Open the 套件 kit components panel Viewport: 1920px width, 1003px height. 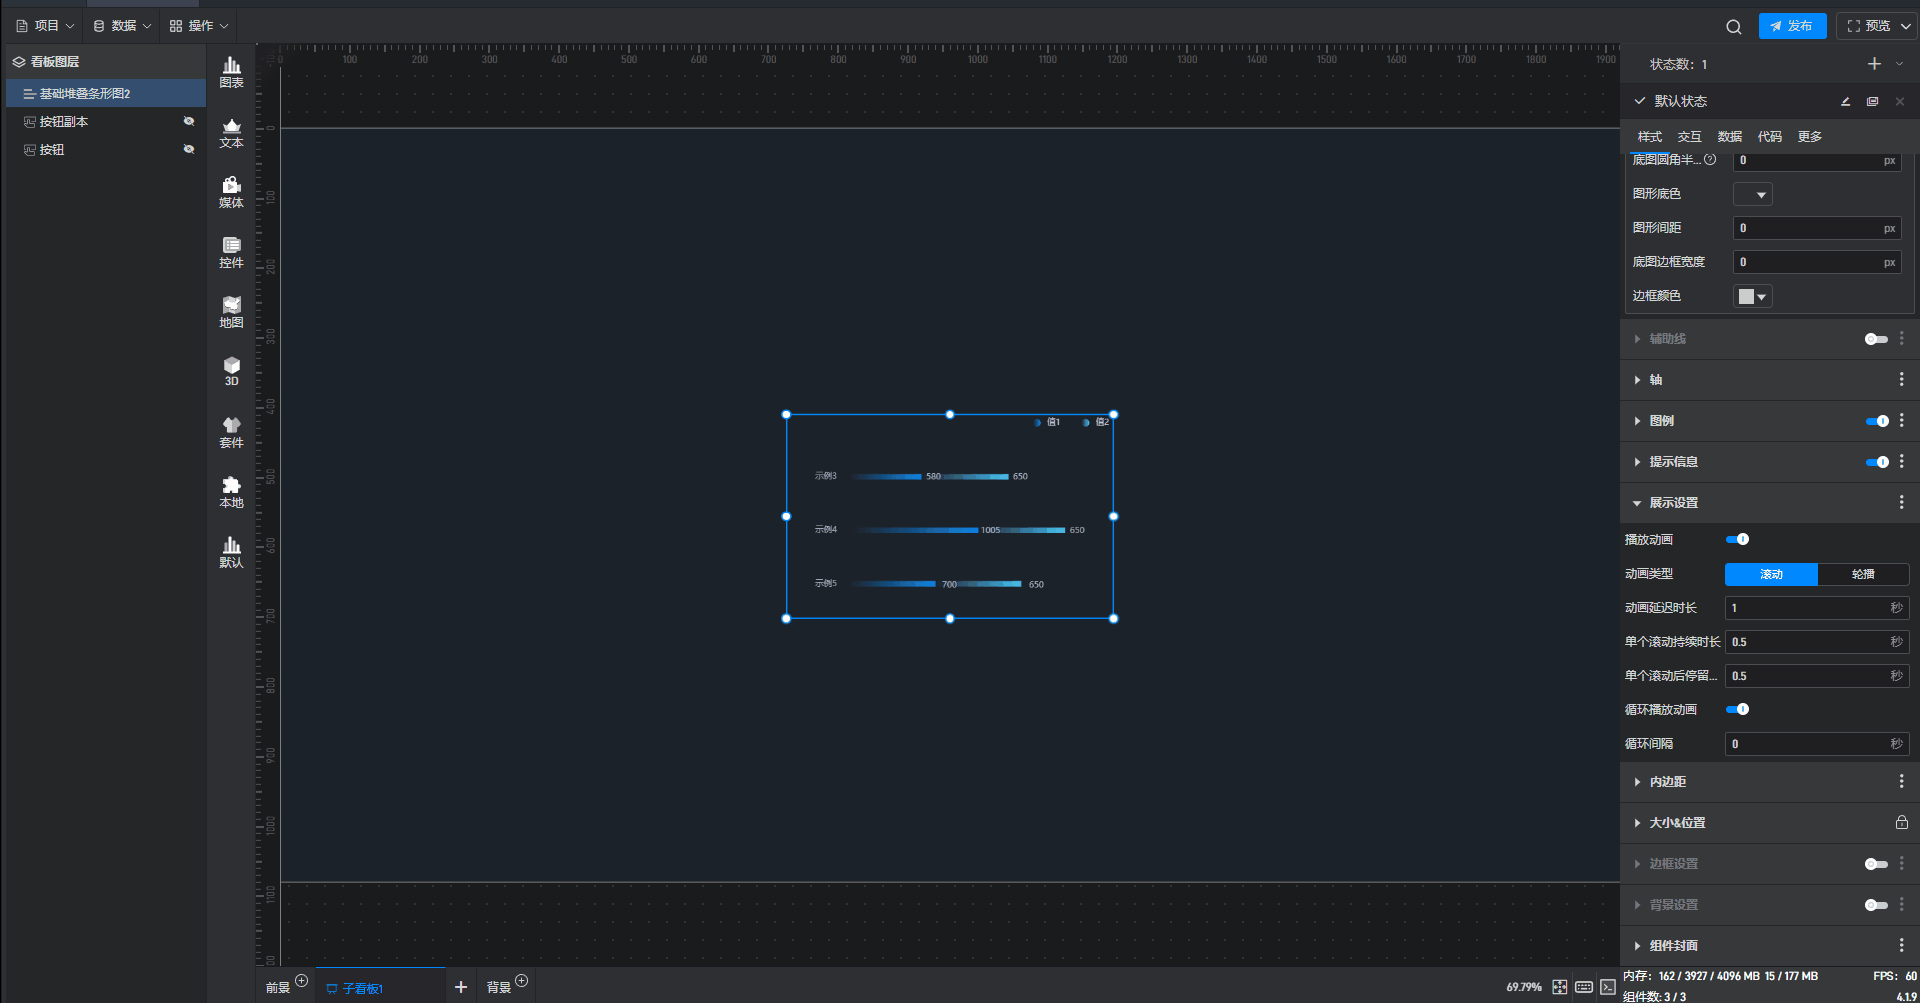click(231, 432)
